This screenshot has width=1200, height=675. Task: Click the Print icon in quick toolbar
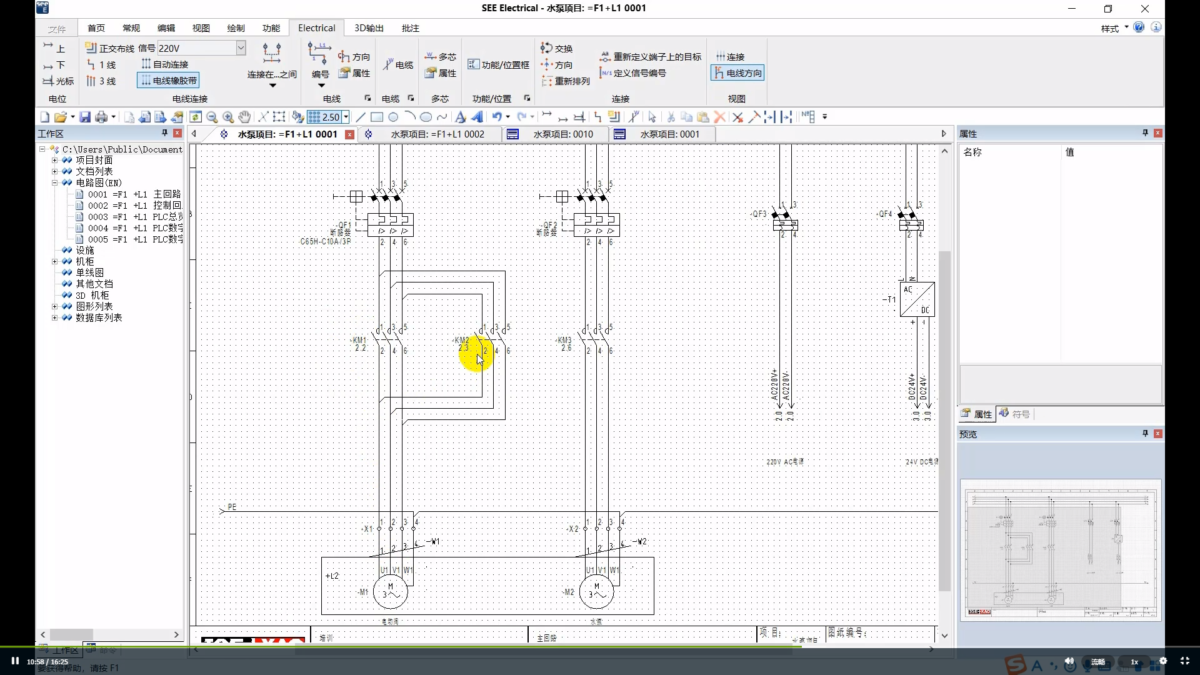[x=101, y=117]
